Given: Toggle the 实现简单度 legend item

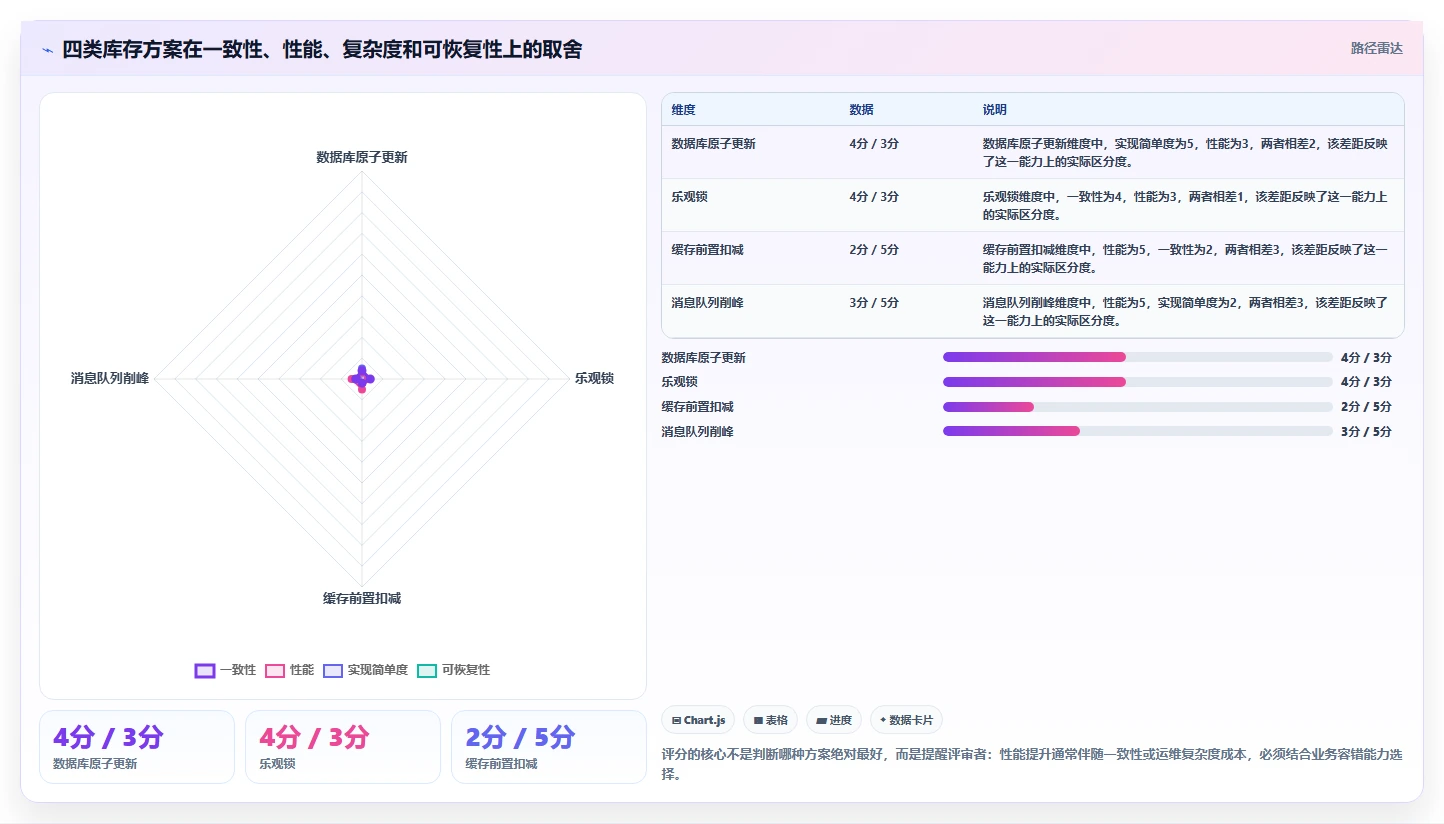Looking at the screenshot, I should click(x=365, y=670).
